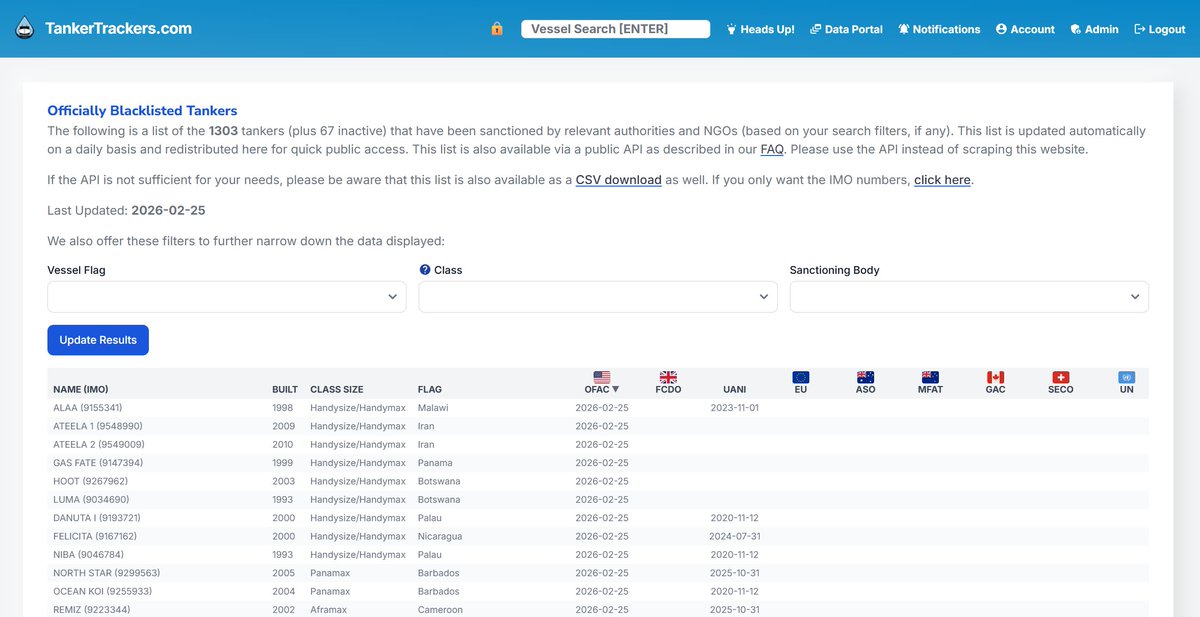This screenshot has width=1200, height=617.
Task: Click the OFAC sort arrow indicator
Action: tap(615, 389)
